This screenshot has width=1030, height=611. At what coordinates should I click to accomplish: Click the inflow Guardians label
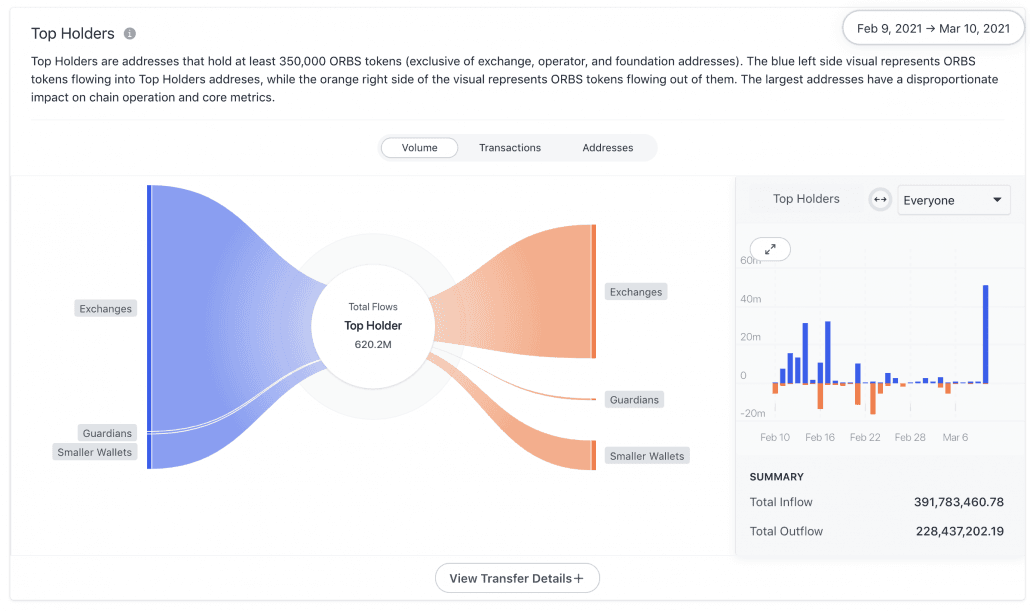pos(107,433)
